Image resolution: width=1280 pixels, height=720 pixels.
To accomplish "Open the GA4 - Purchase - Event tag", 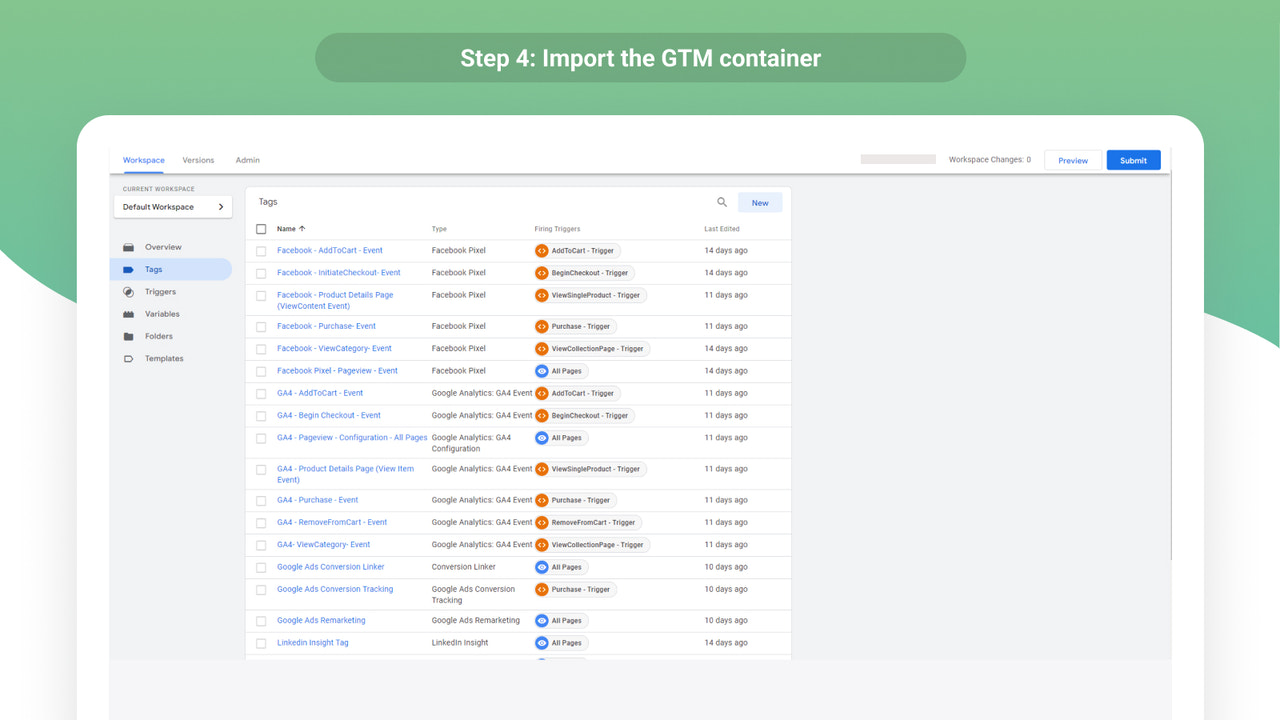I will click(x=317, y=499).
